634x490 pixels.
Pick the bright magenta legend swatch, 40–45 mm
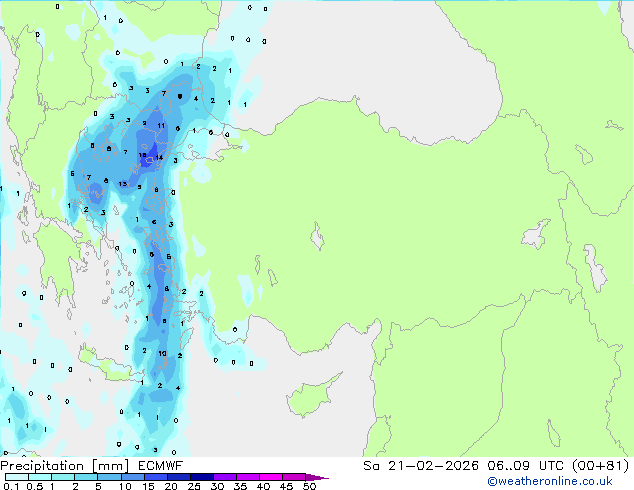(x=271, y=477)
